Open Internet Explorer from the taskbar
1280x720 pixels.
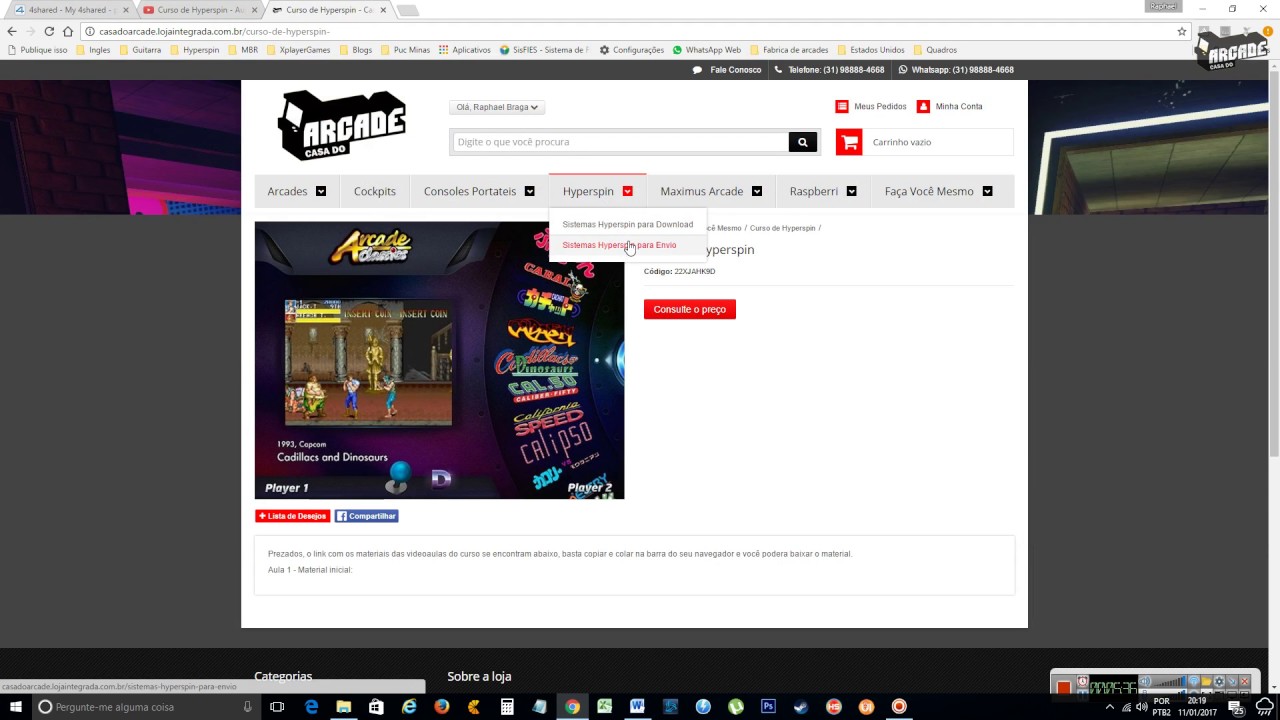point(409,707)
